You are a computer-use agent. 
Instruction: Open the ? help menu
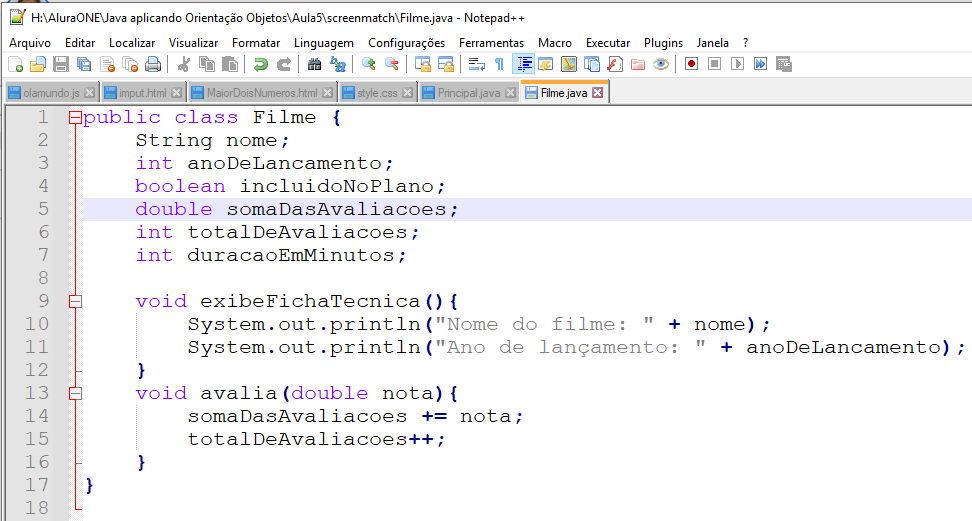(746, 43)
